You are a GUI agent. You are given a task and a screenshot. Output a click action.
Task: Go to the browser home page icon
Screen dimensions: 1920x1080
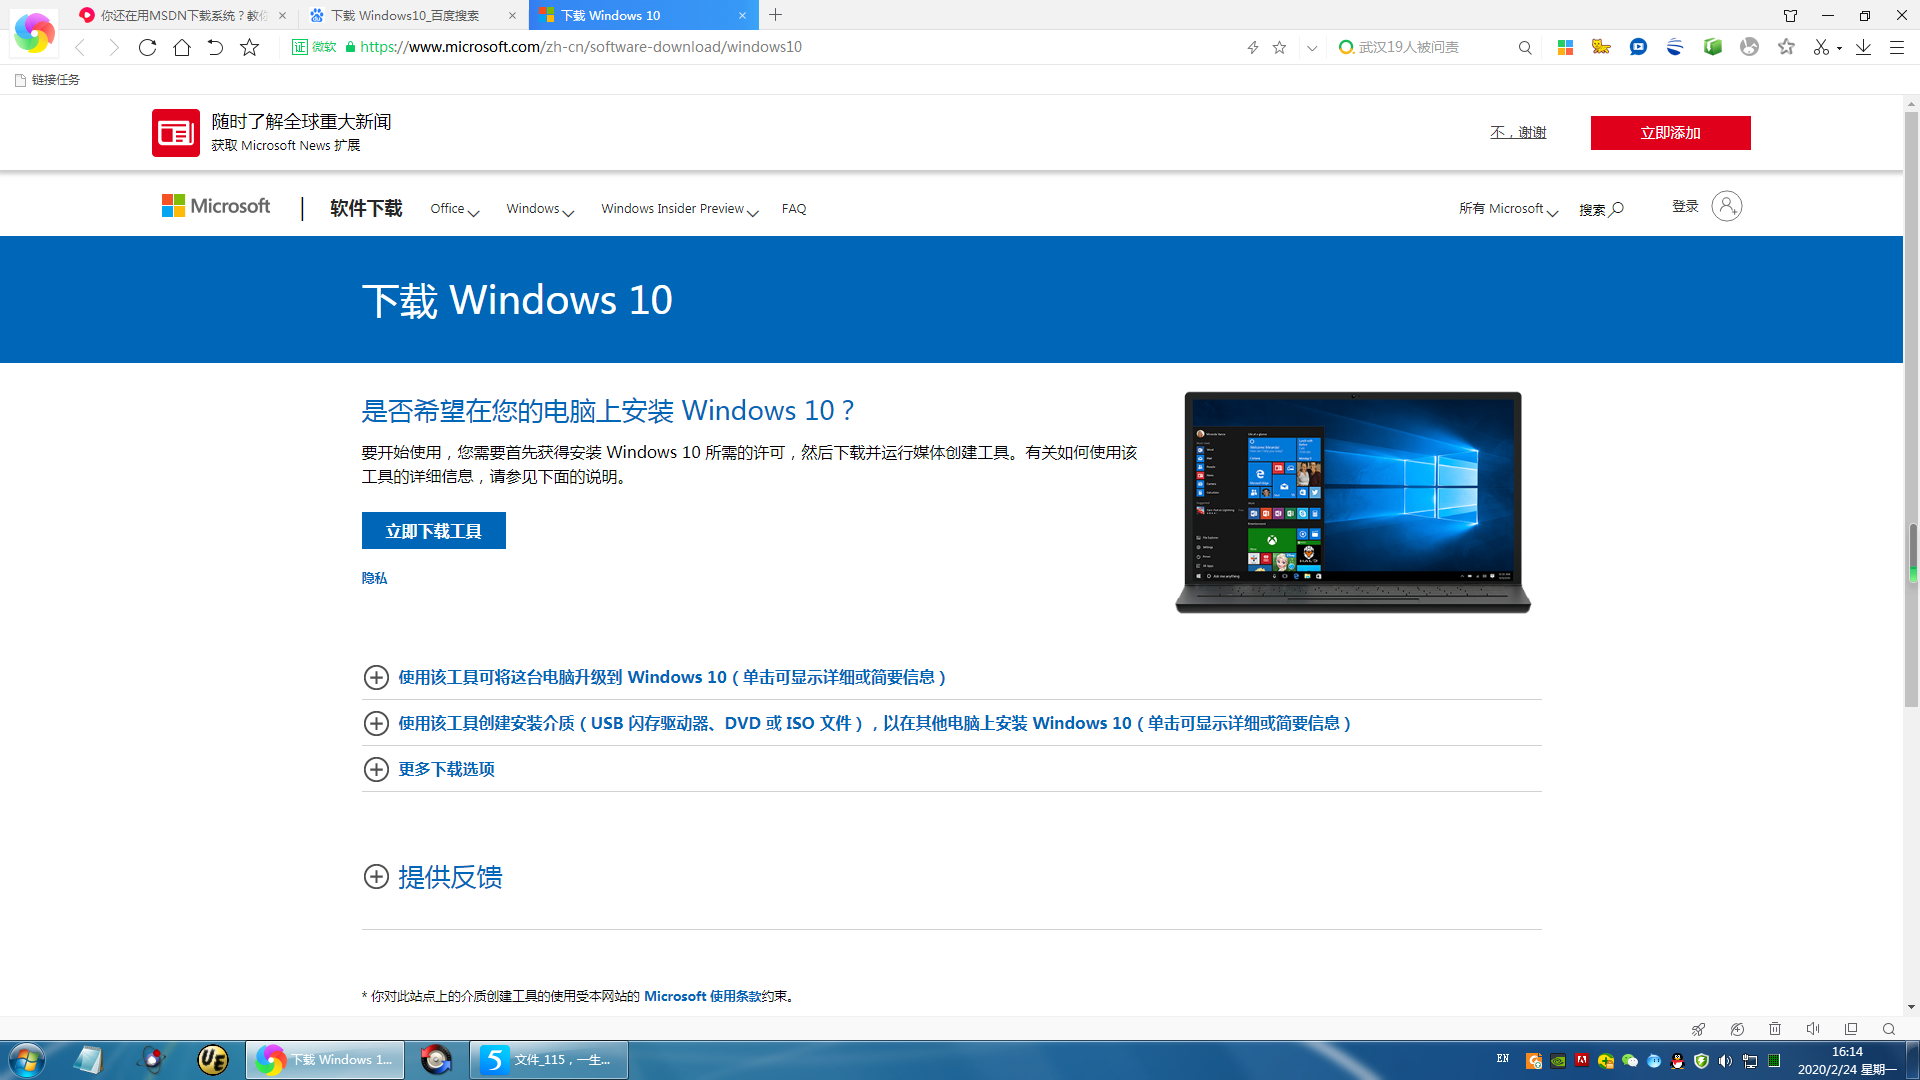pyautogui.click(x=181, y=47)
